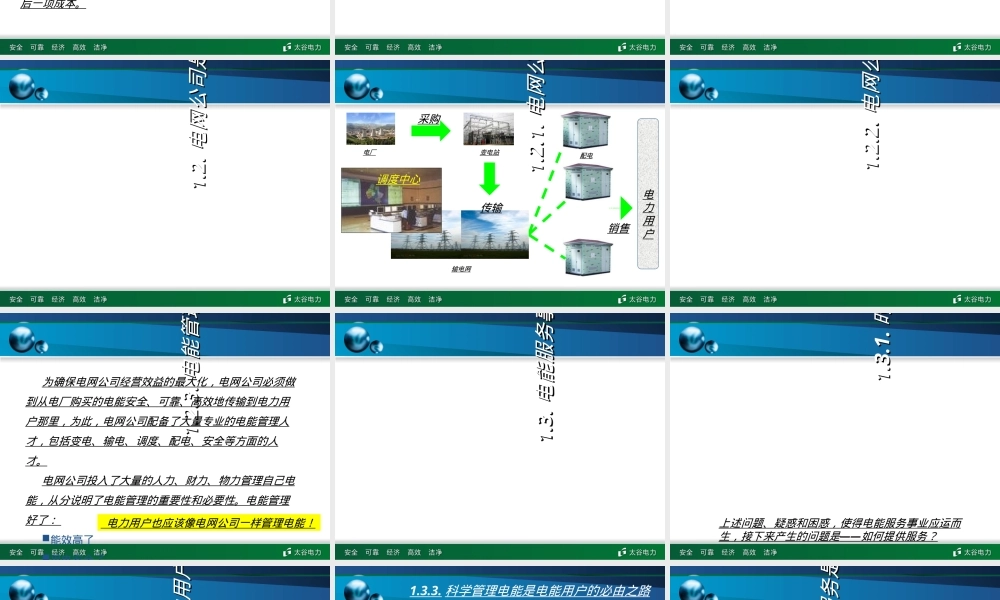Click the 太谷电力 logo below the 上述问题 text
This screenshot has height=600, width=1000.
coord(972,552)
